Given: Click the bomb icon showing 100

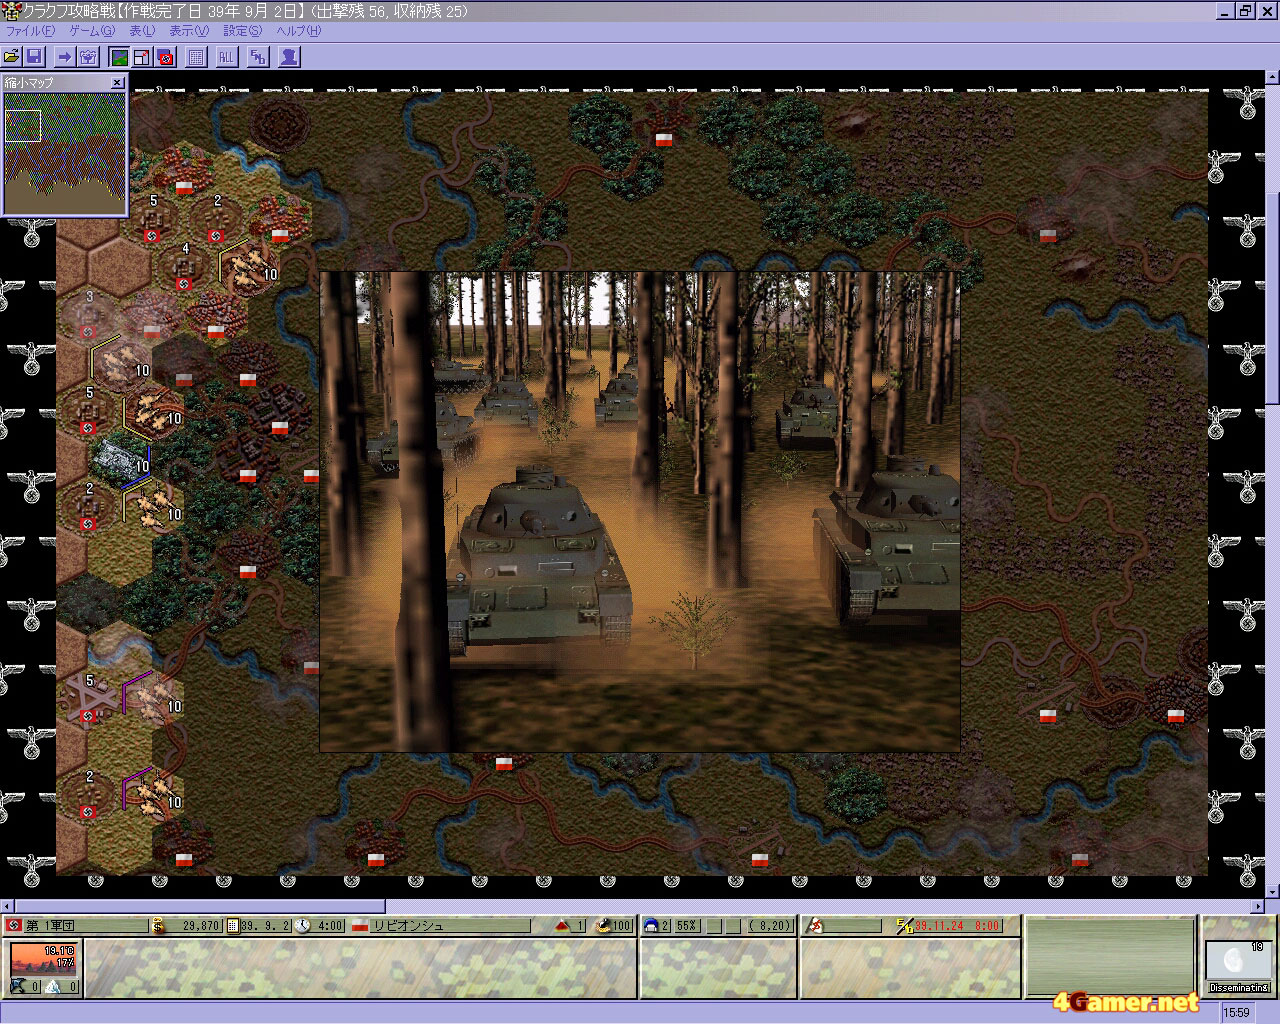Looking at the screenshot, I should [x=603, y=925].
